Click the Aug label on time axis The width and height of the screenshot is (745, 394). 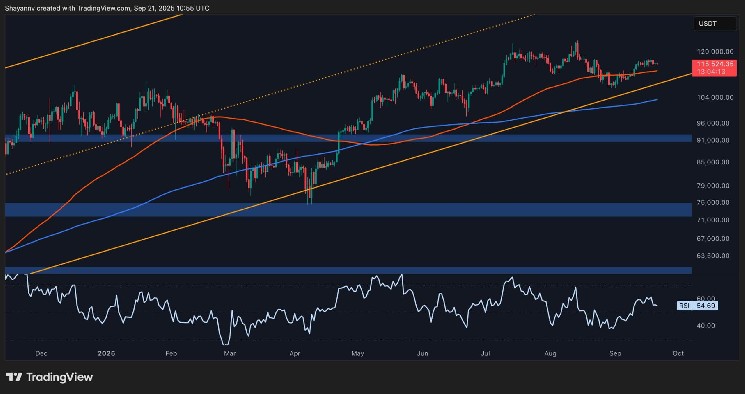[550, 354]
